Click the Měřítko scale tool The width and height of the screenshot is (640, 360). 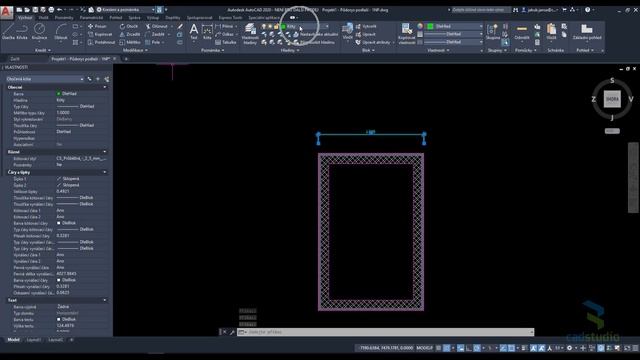coord(130,42)
